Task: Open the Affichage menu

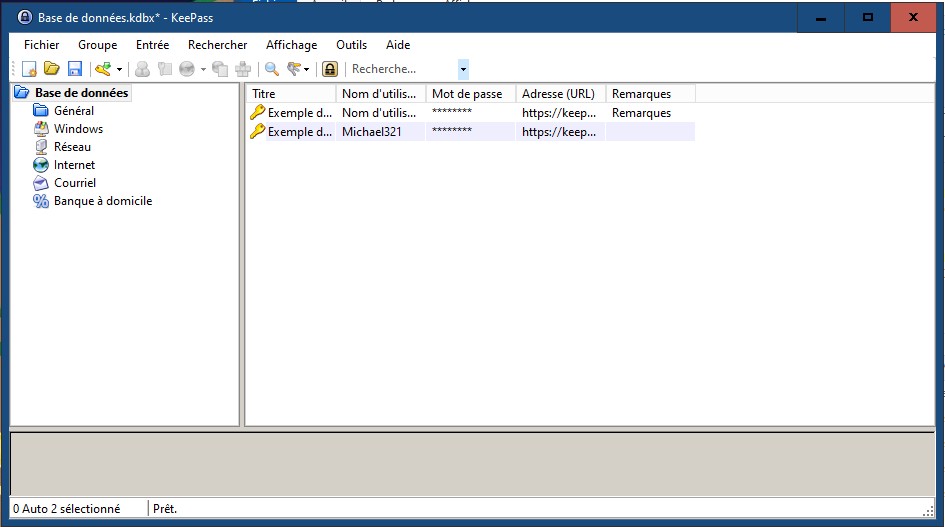Action: pyautogui.click(x=292, y=45)
